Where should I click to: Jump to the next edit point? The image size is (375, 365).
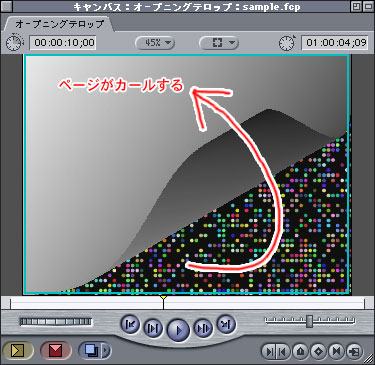coord(226,324)
